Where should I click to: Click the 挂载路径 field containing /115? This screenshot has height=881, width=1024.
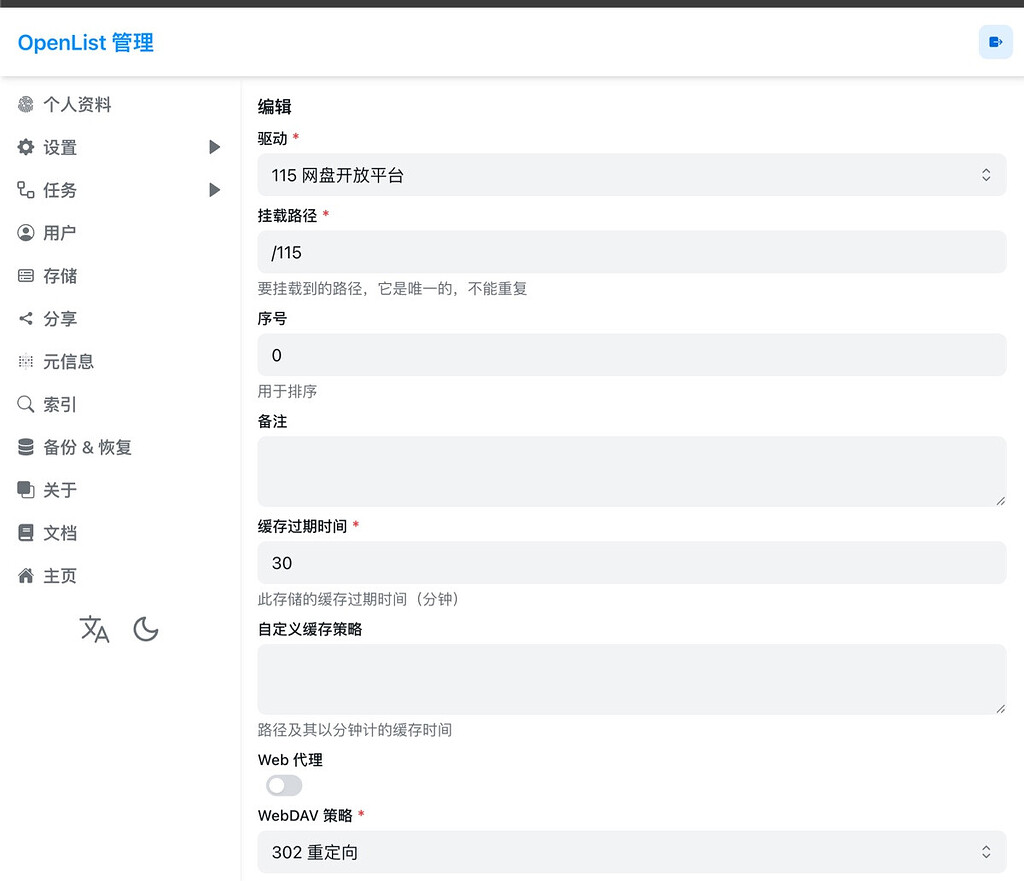coord(632,252)
